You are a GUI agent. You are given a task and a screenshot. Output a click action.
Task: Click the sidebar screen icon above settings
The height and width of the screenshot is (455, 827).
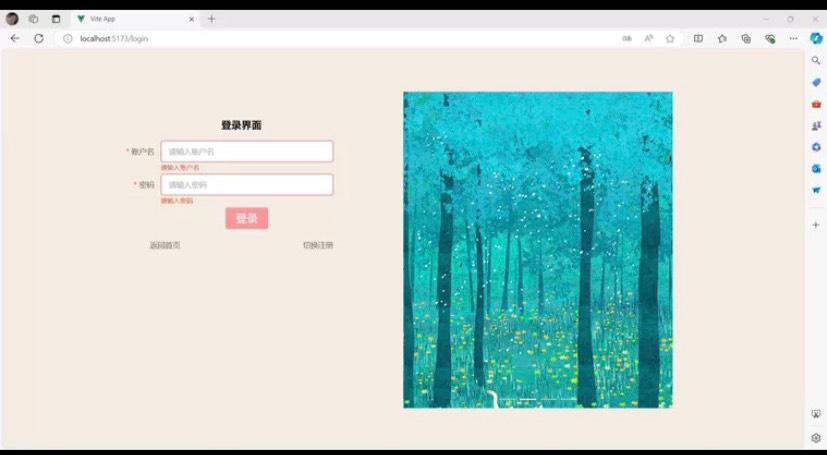816,414
